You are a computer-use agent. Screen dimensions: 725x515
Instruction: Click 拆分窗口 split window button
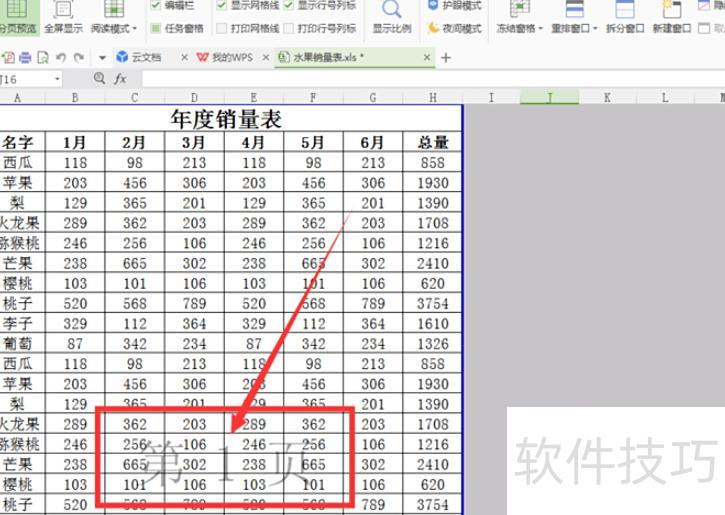[x=625, y=18]
